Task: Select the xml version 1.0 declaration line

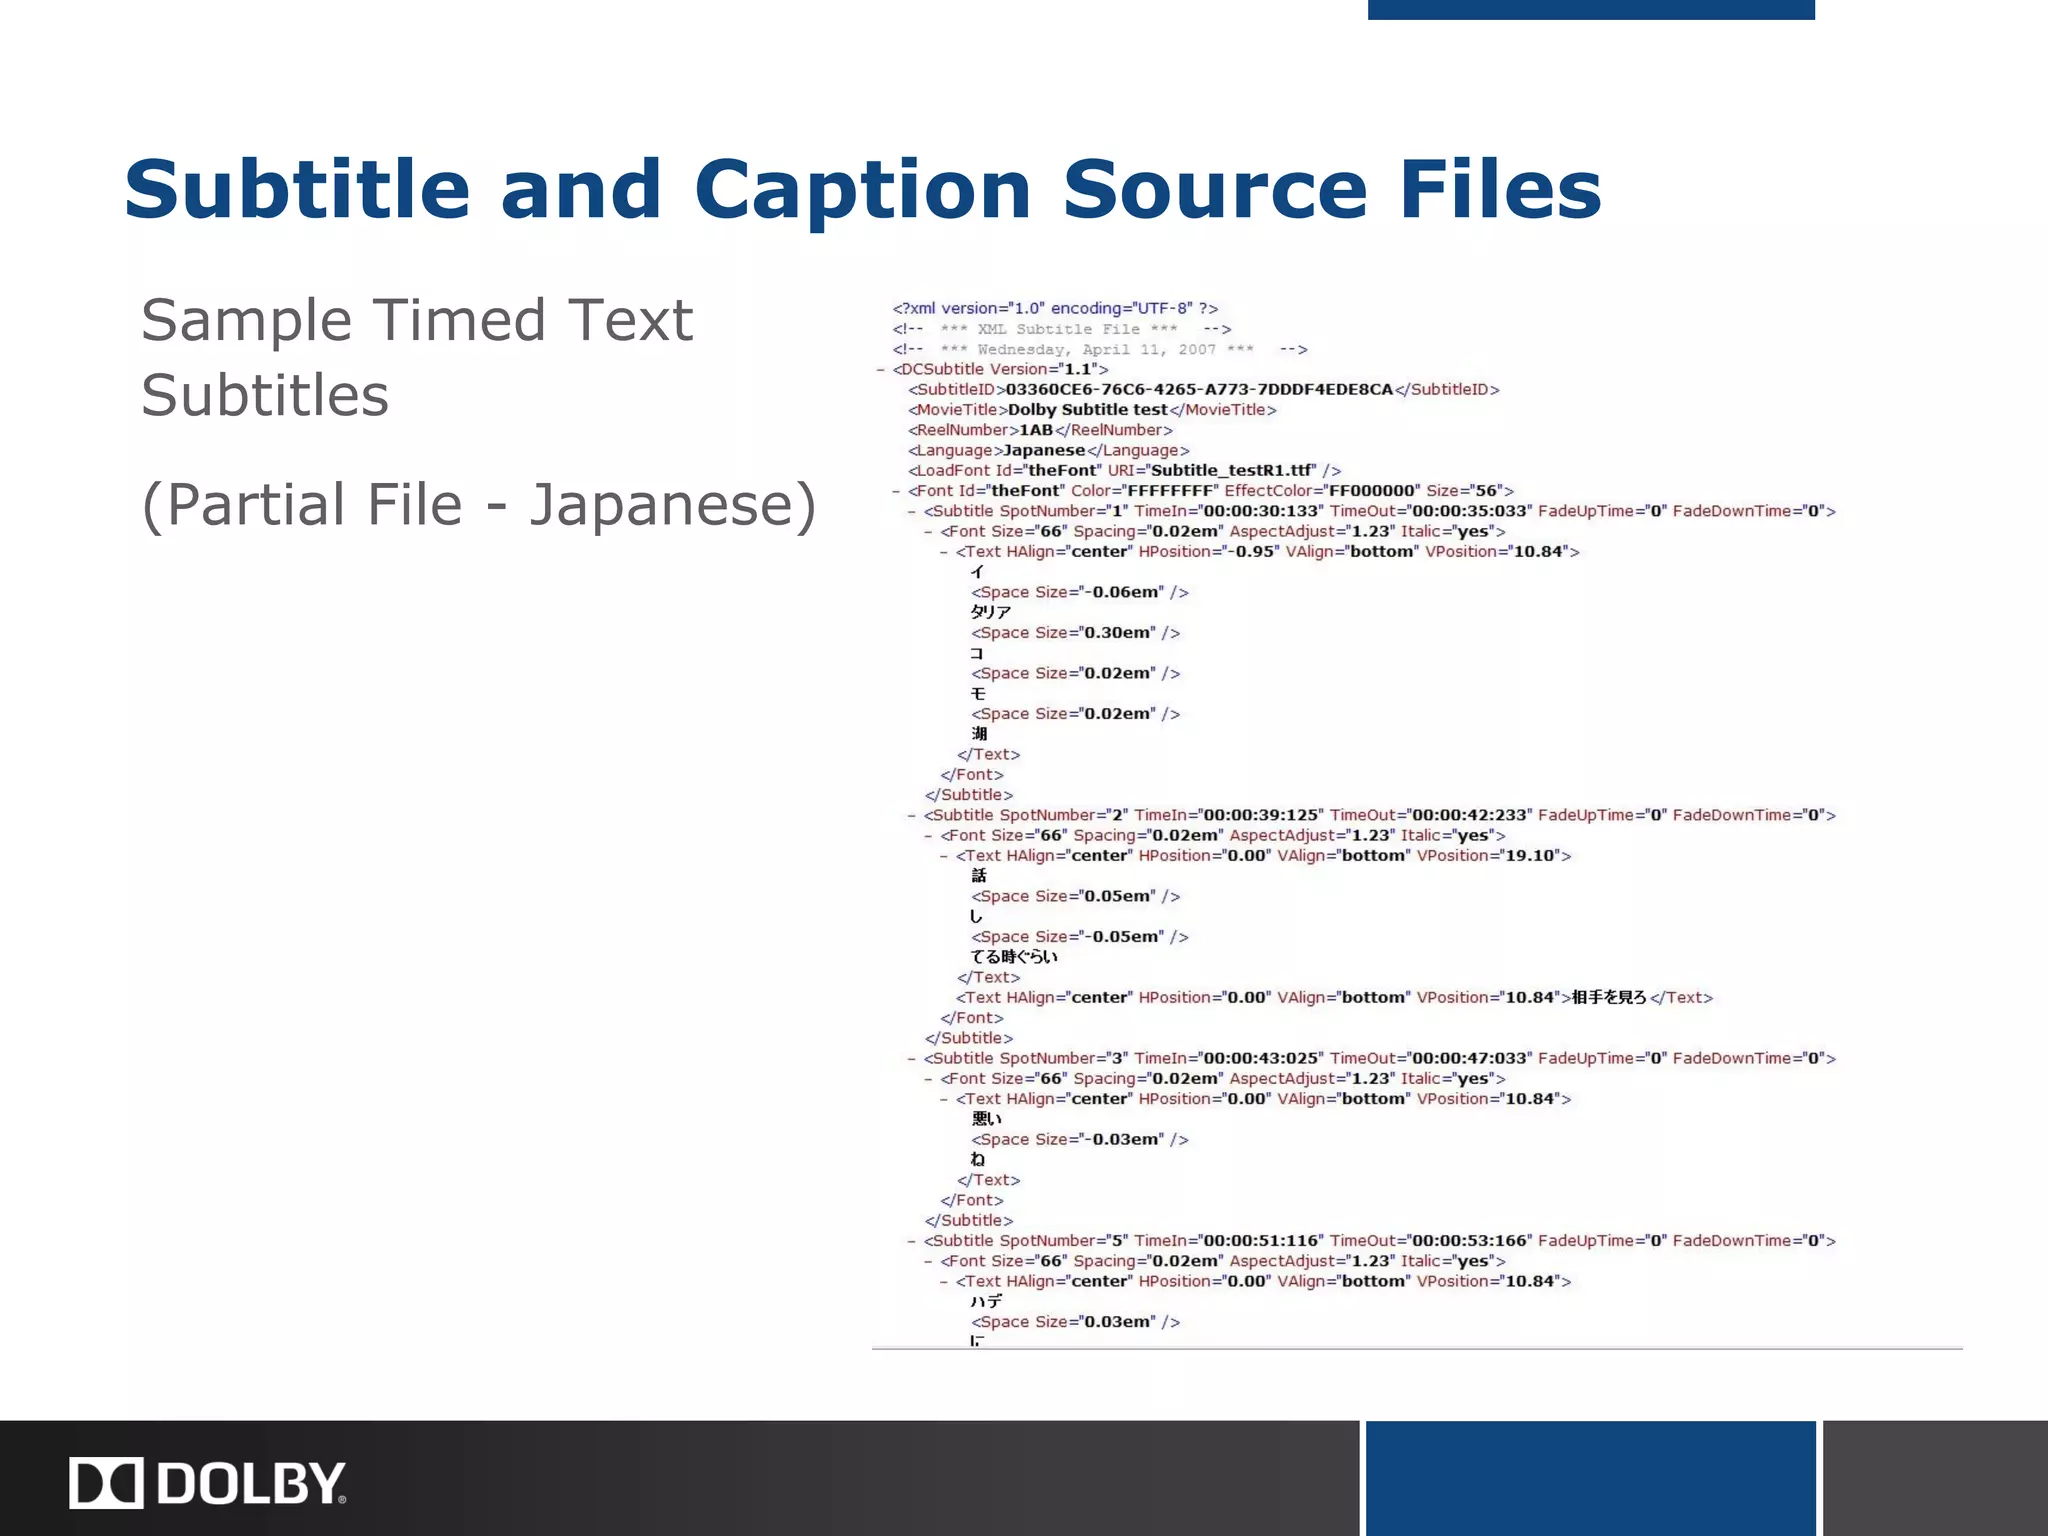Action: pos(1055,308)
